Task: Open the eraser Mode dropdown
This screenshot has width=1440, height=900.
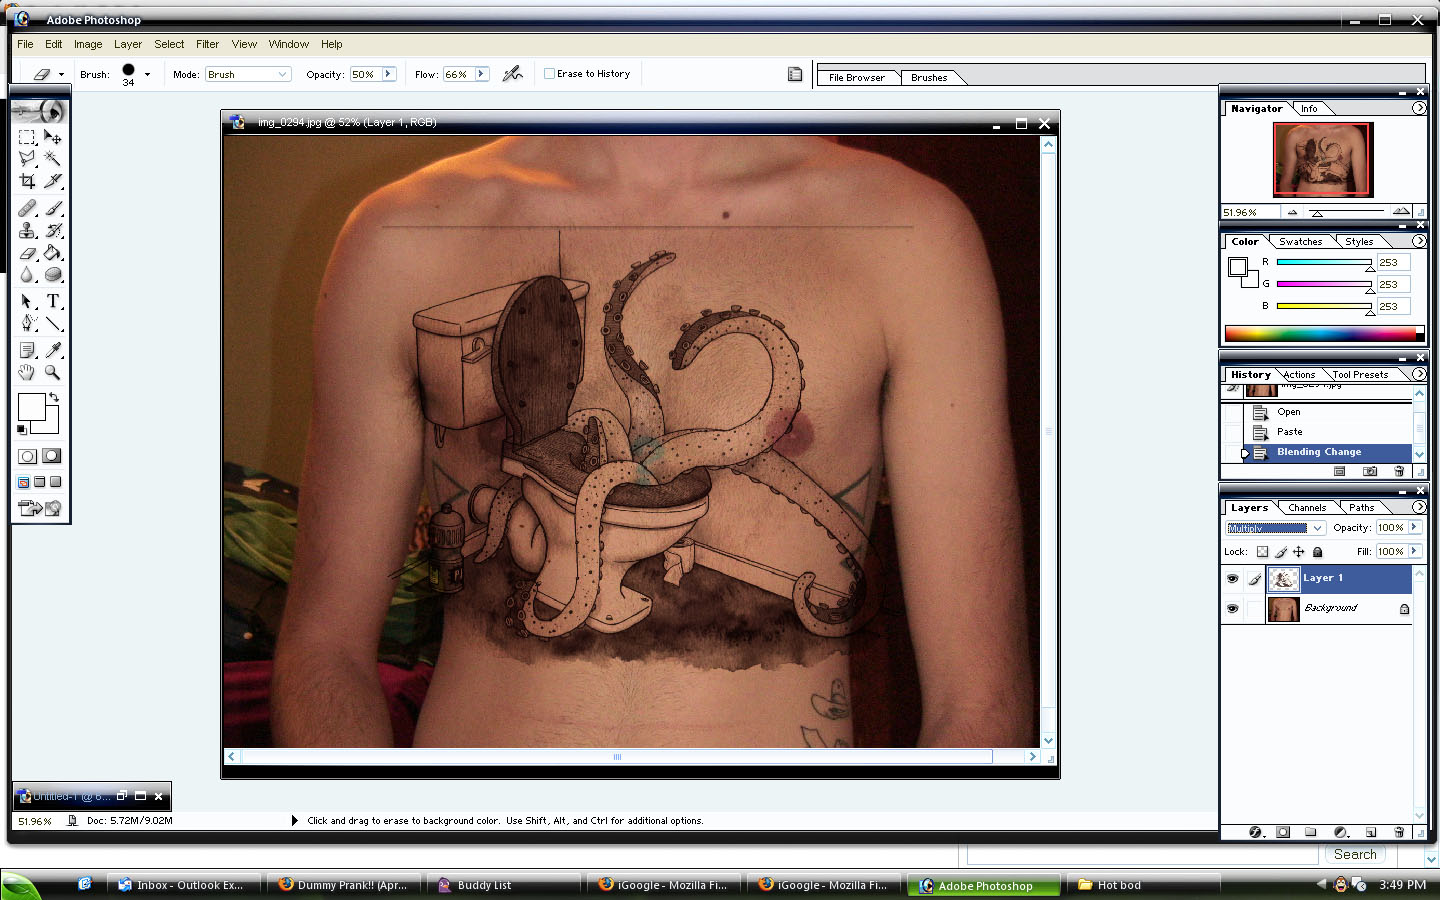Action: [248, 74]
